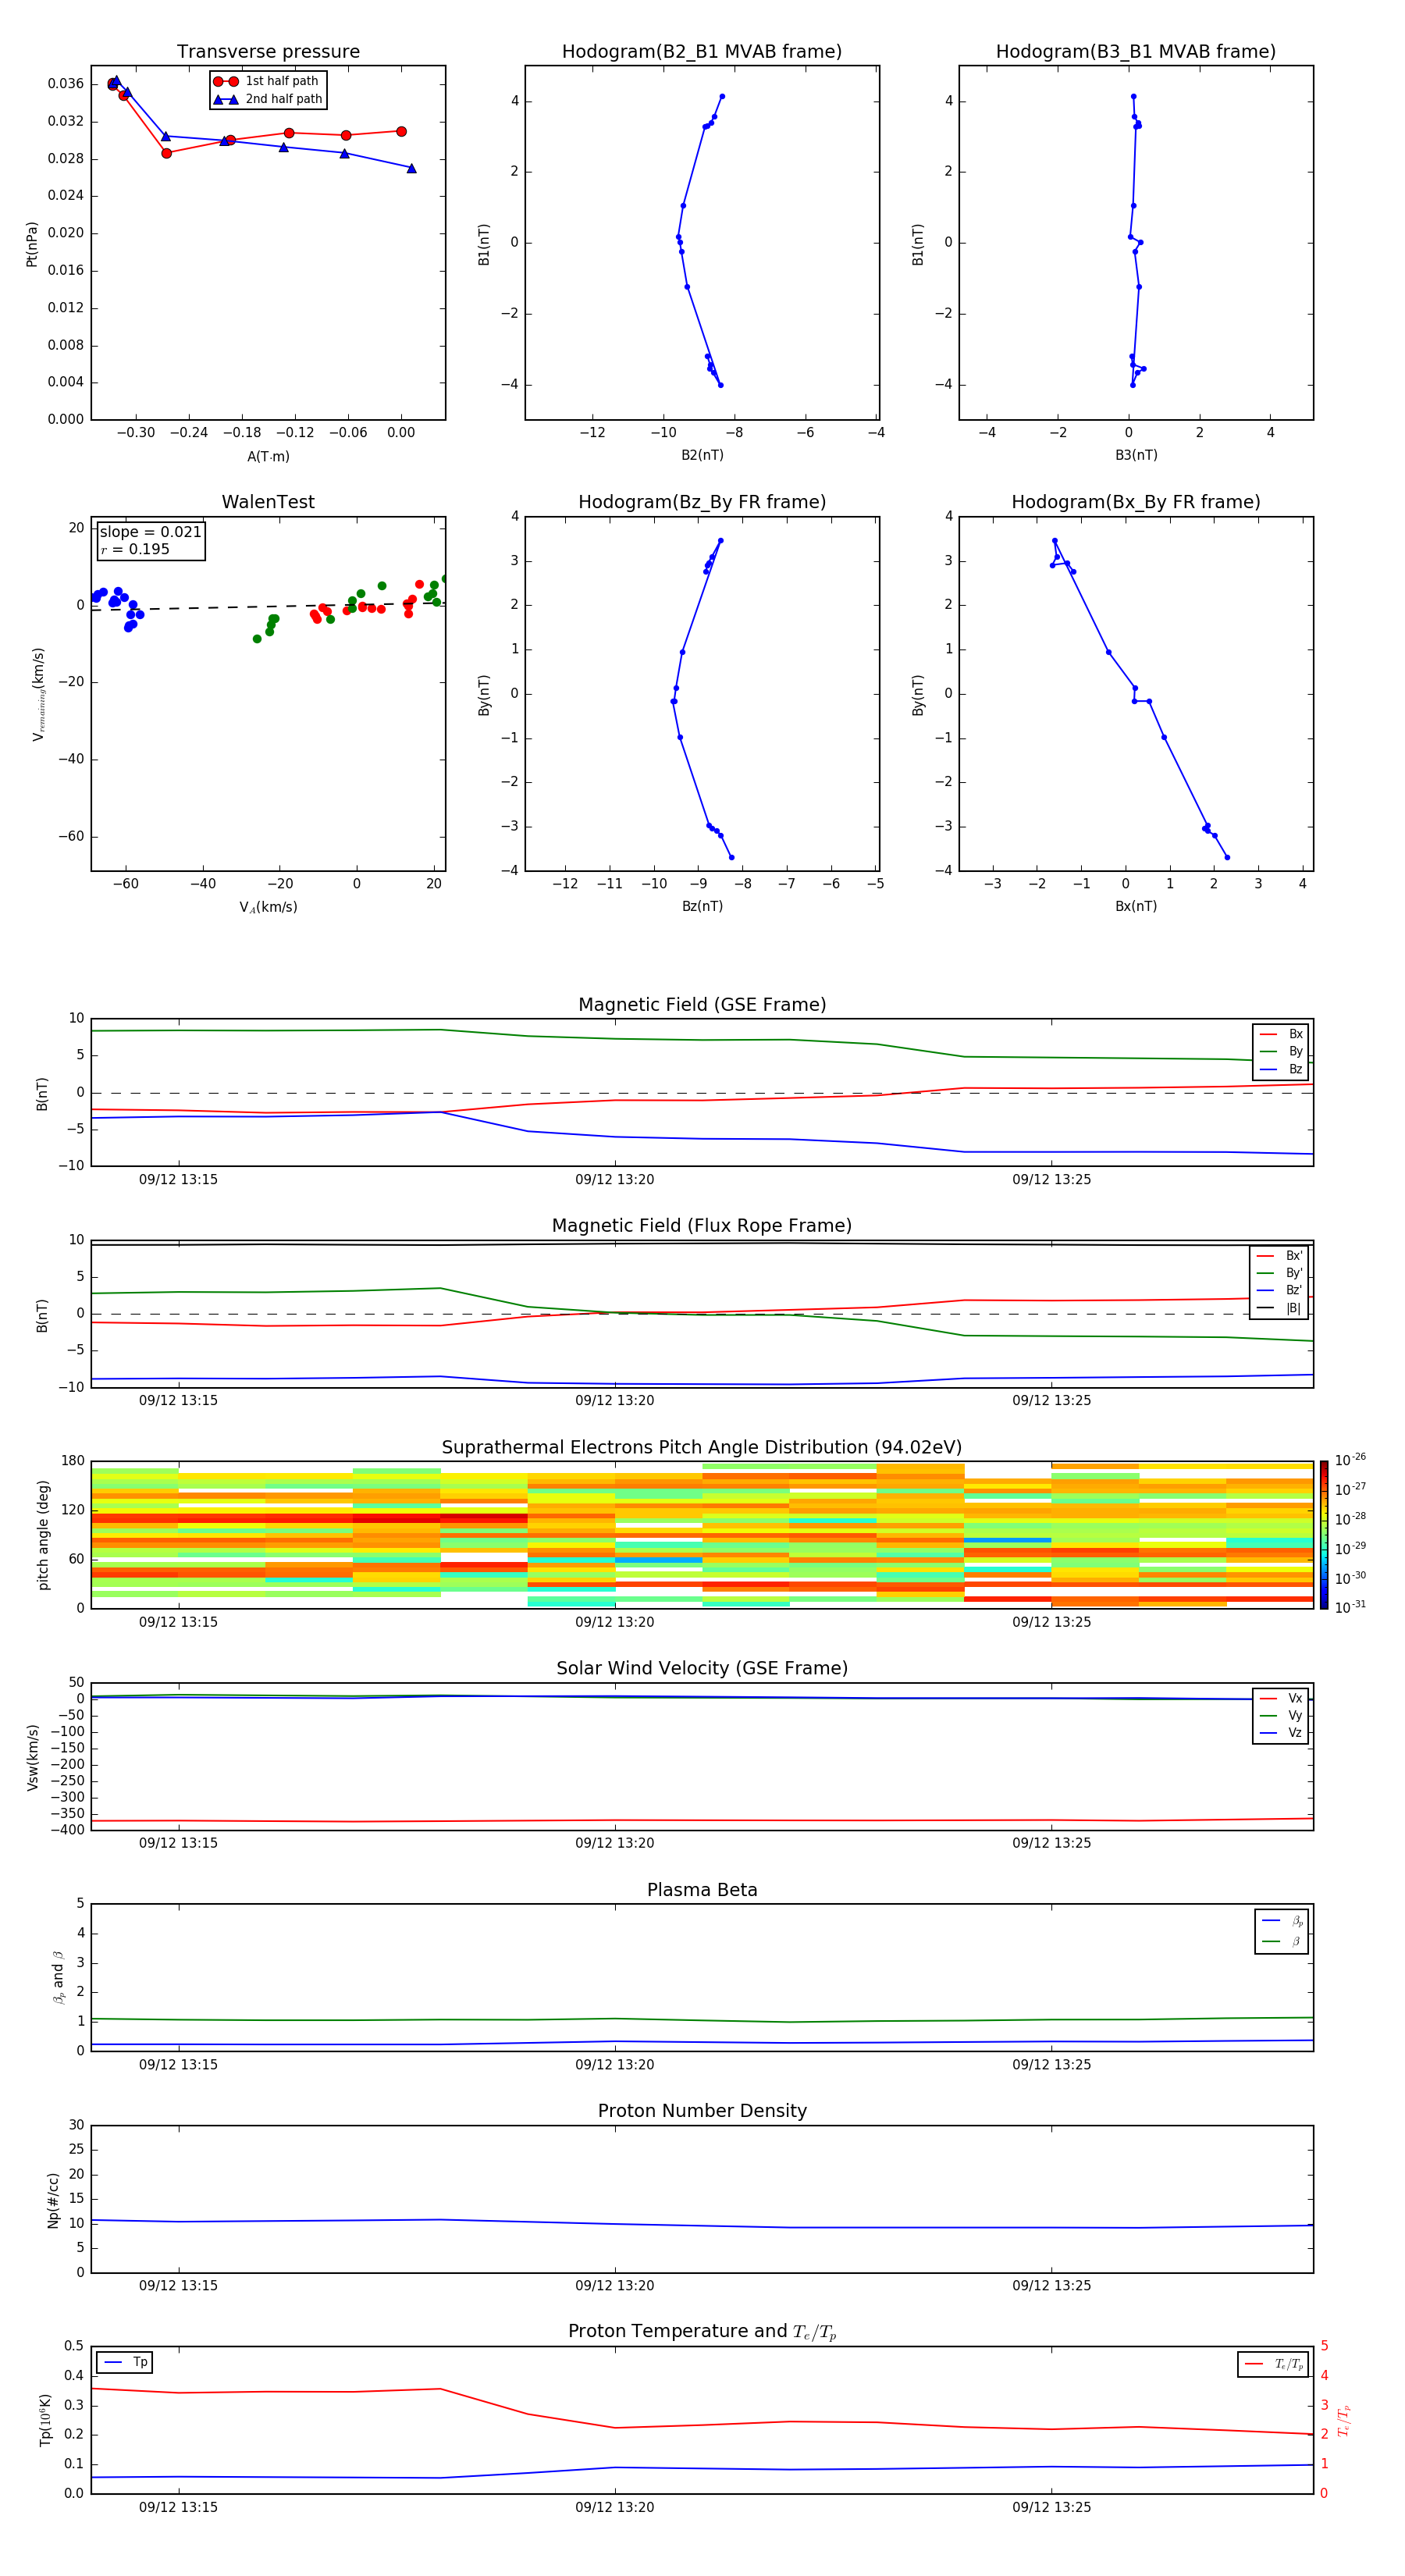Screen dimensions: 1405x2576
Task: Click the βp legend entry in Plasma Beta
Action: click(x=1282, y=1920)
